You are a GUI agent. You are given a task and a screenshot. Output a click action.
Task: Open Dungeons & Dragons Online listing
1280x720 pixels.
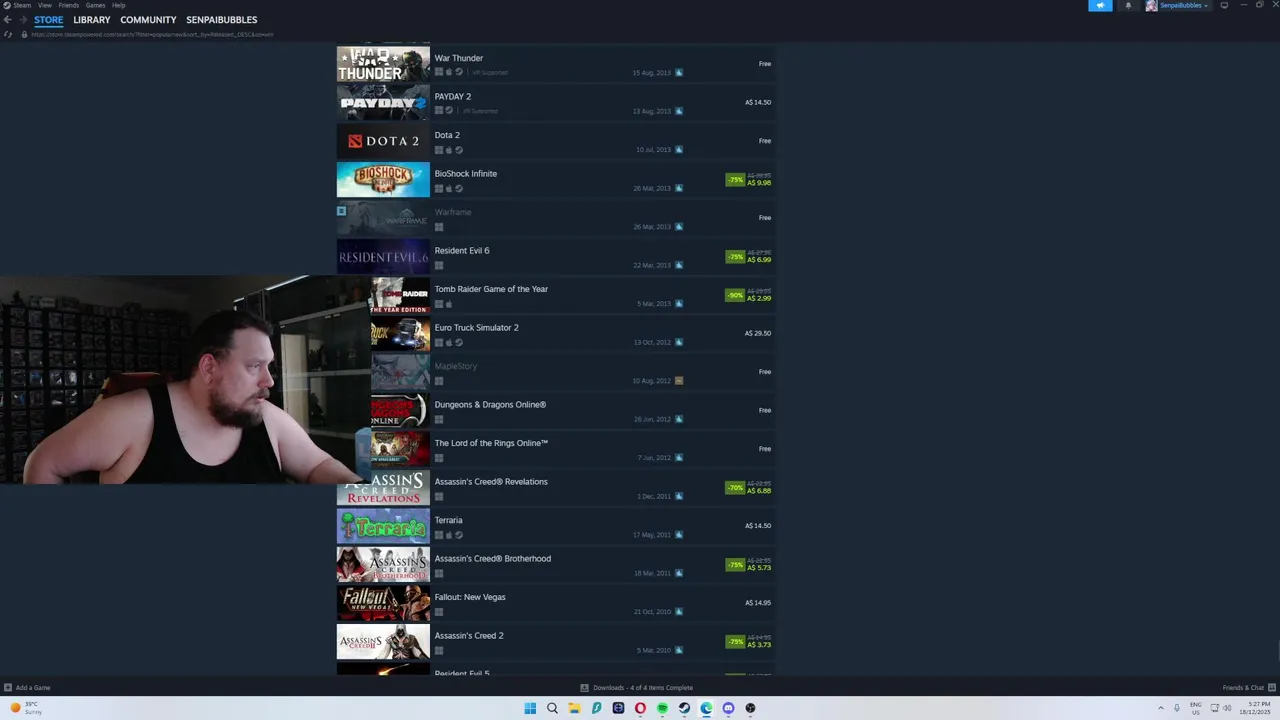[x=555, y=410]
